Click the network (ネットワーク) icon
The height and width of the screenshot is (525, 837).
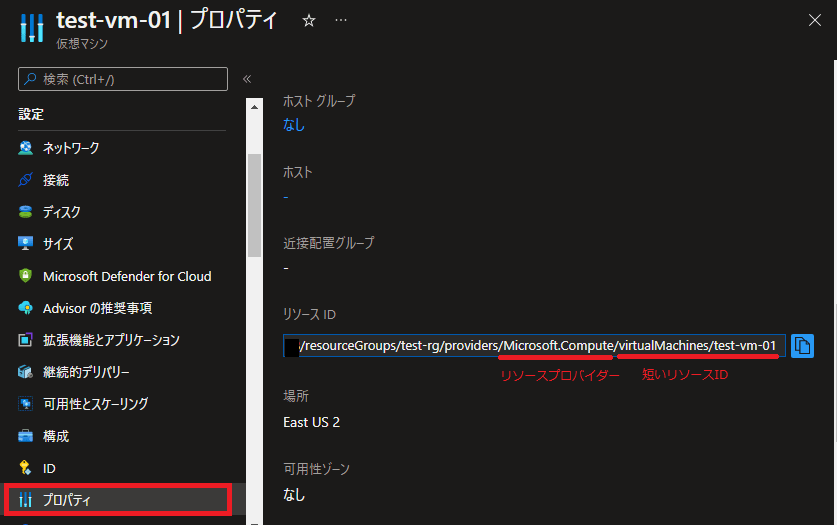point(25,148)
